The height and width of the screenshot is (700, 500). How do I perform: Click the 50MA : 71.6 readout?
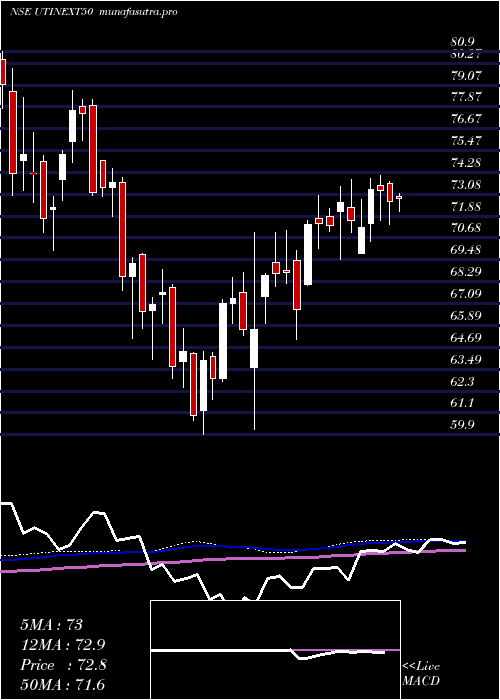pyautogui.click(x=62, y=685)
